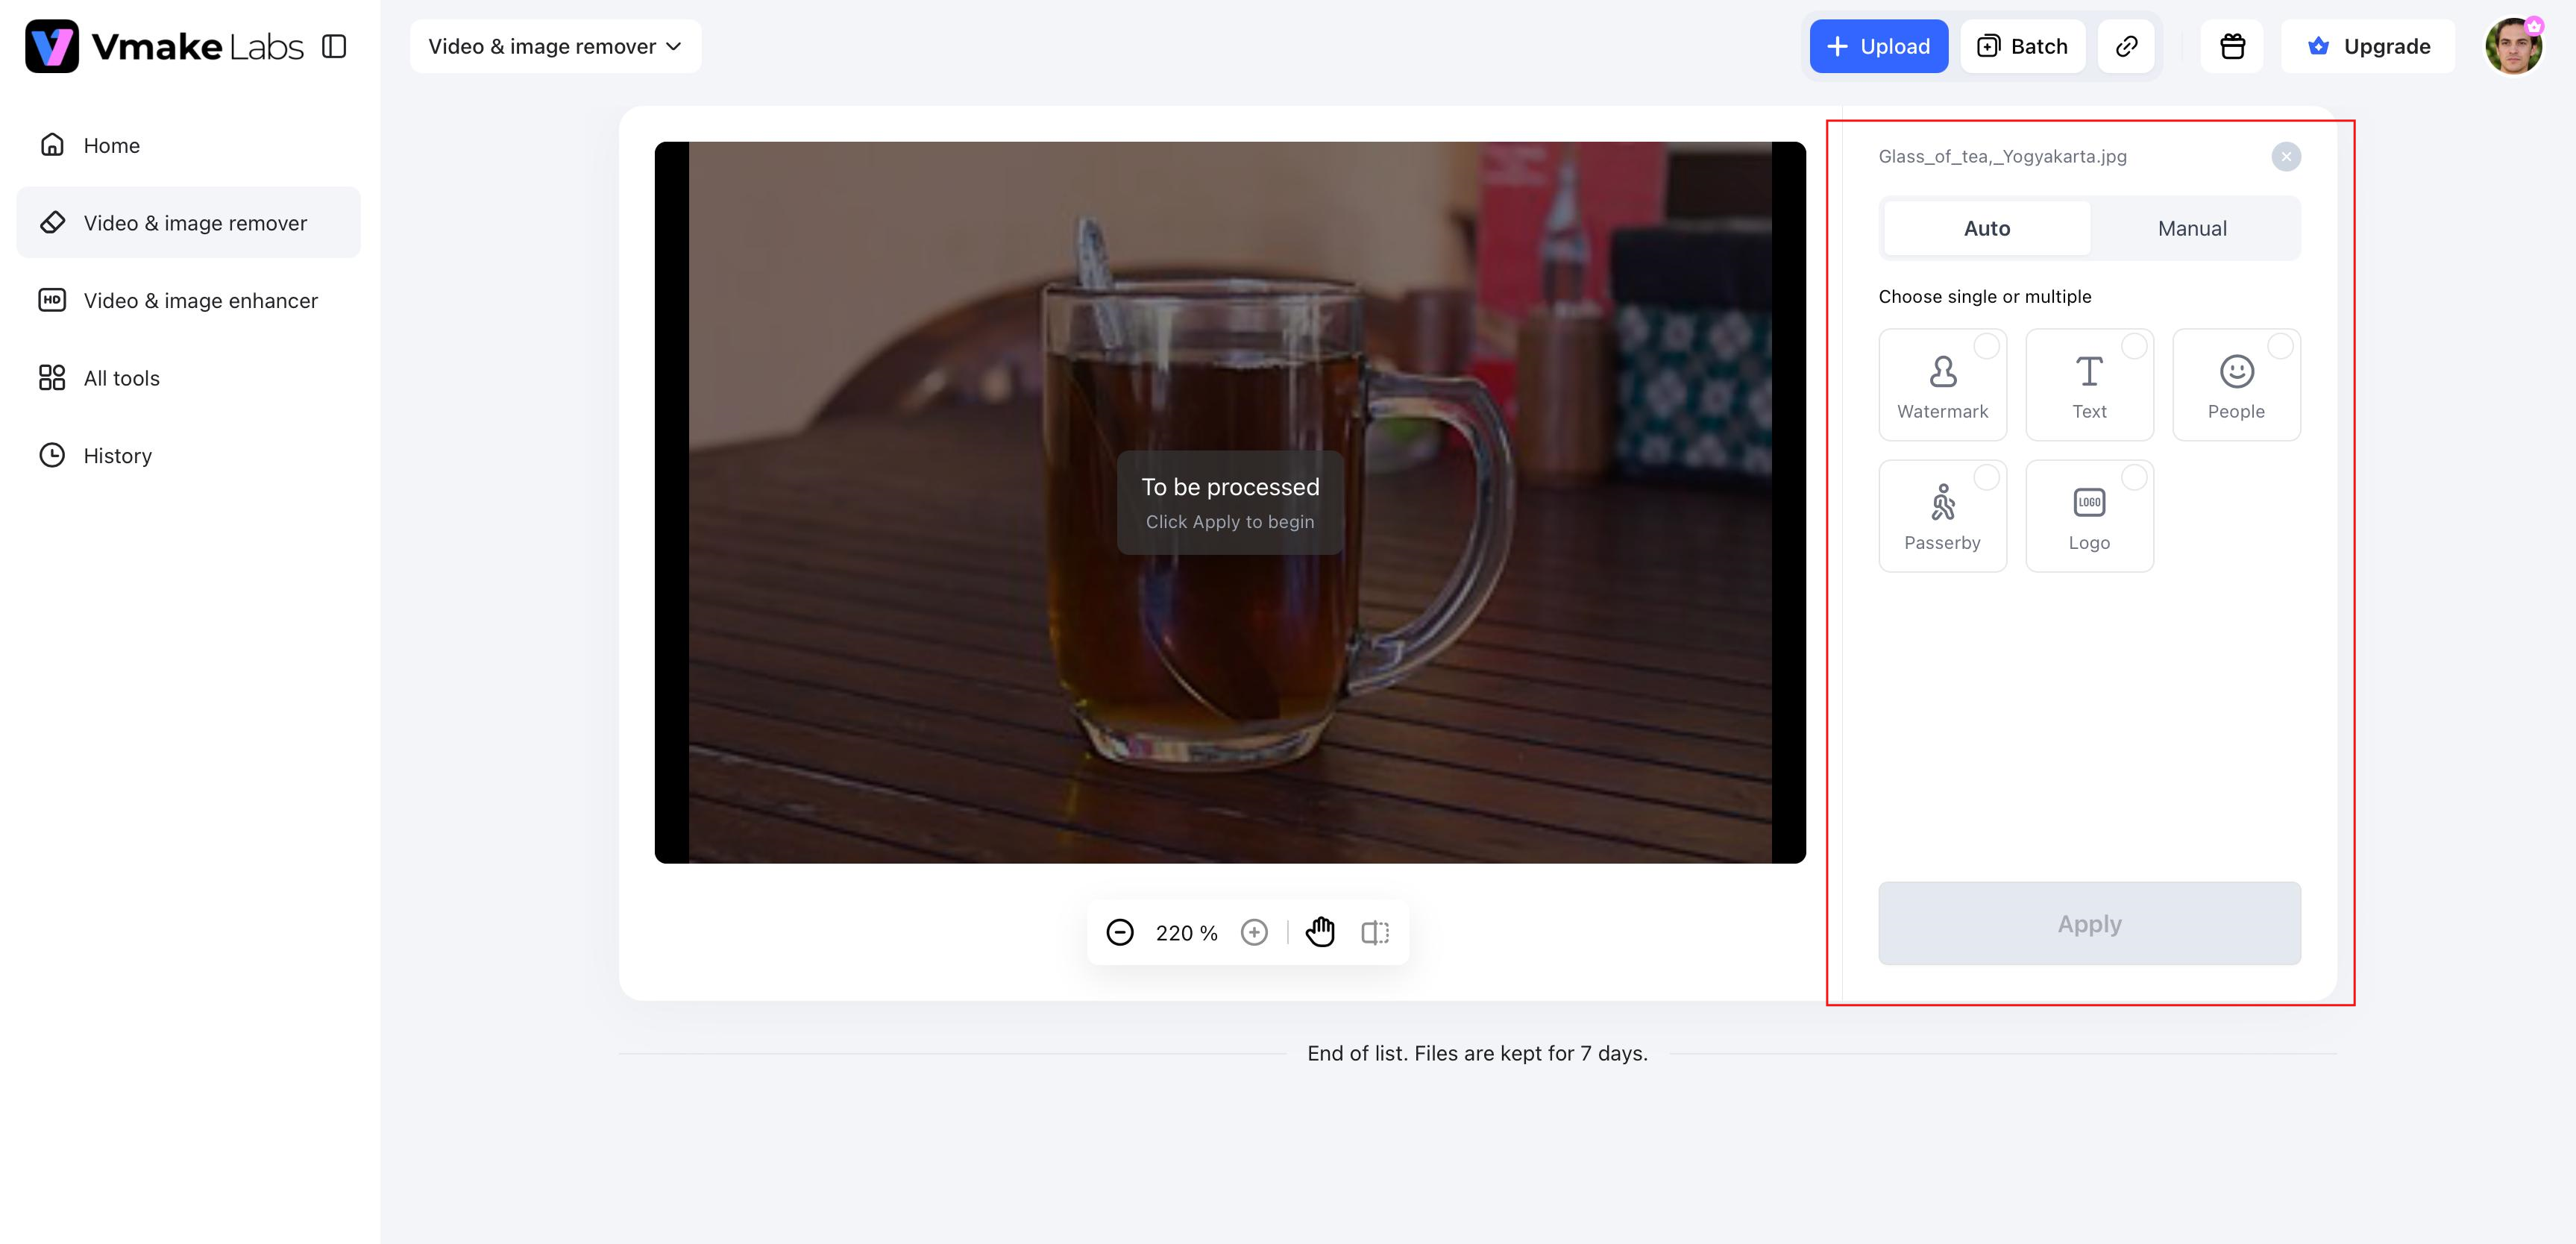Click the Upgrade crown icon
The height and width of the screenshot is (1244, 2576).
coord(2318,46)
